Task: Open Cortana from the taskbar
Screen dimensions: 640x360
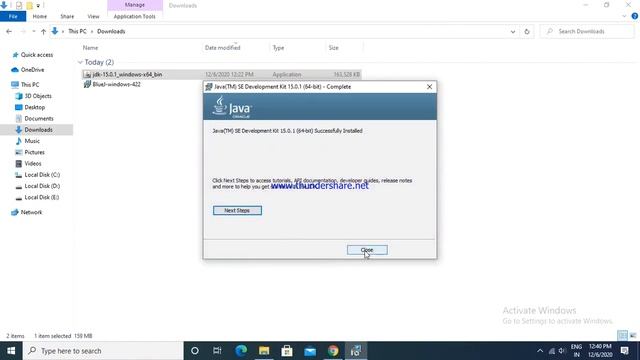Action: pyautogui.click(x=195, y=351)
